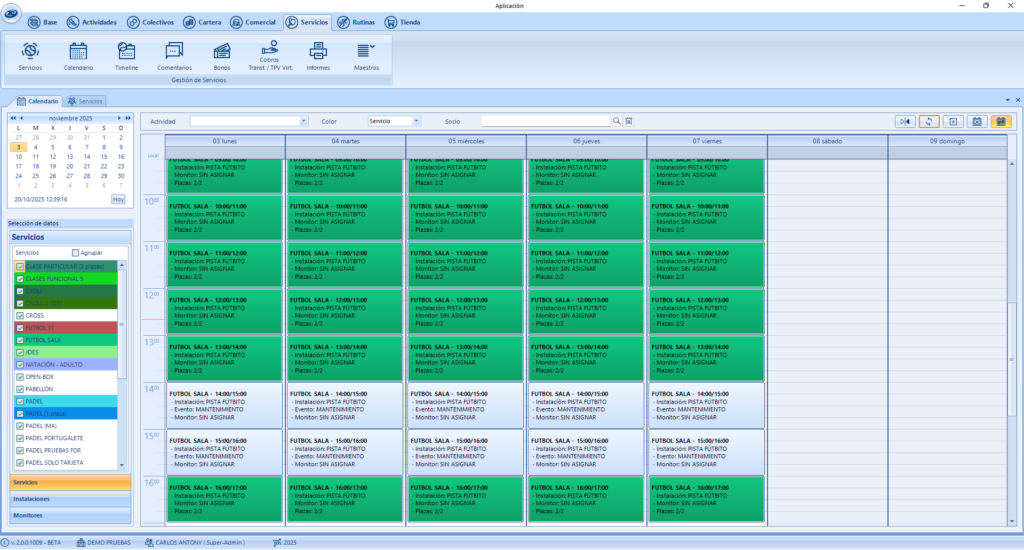Open Informes printer icon
Screen dimensions: 1024x550
point(318,54)
